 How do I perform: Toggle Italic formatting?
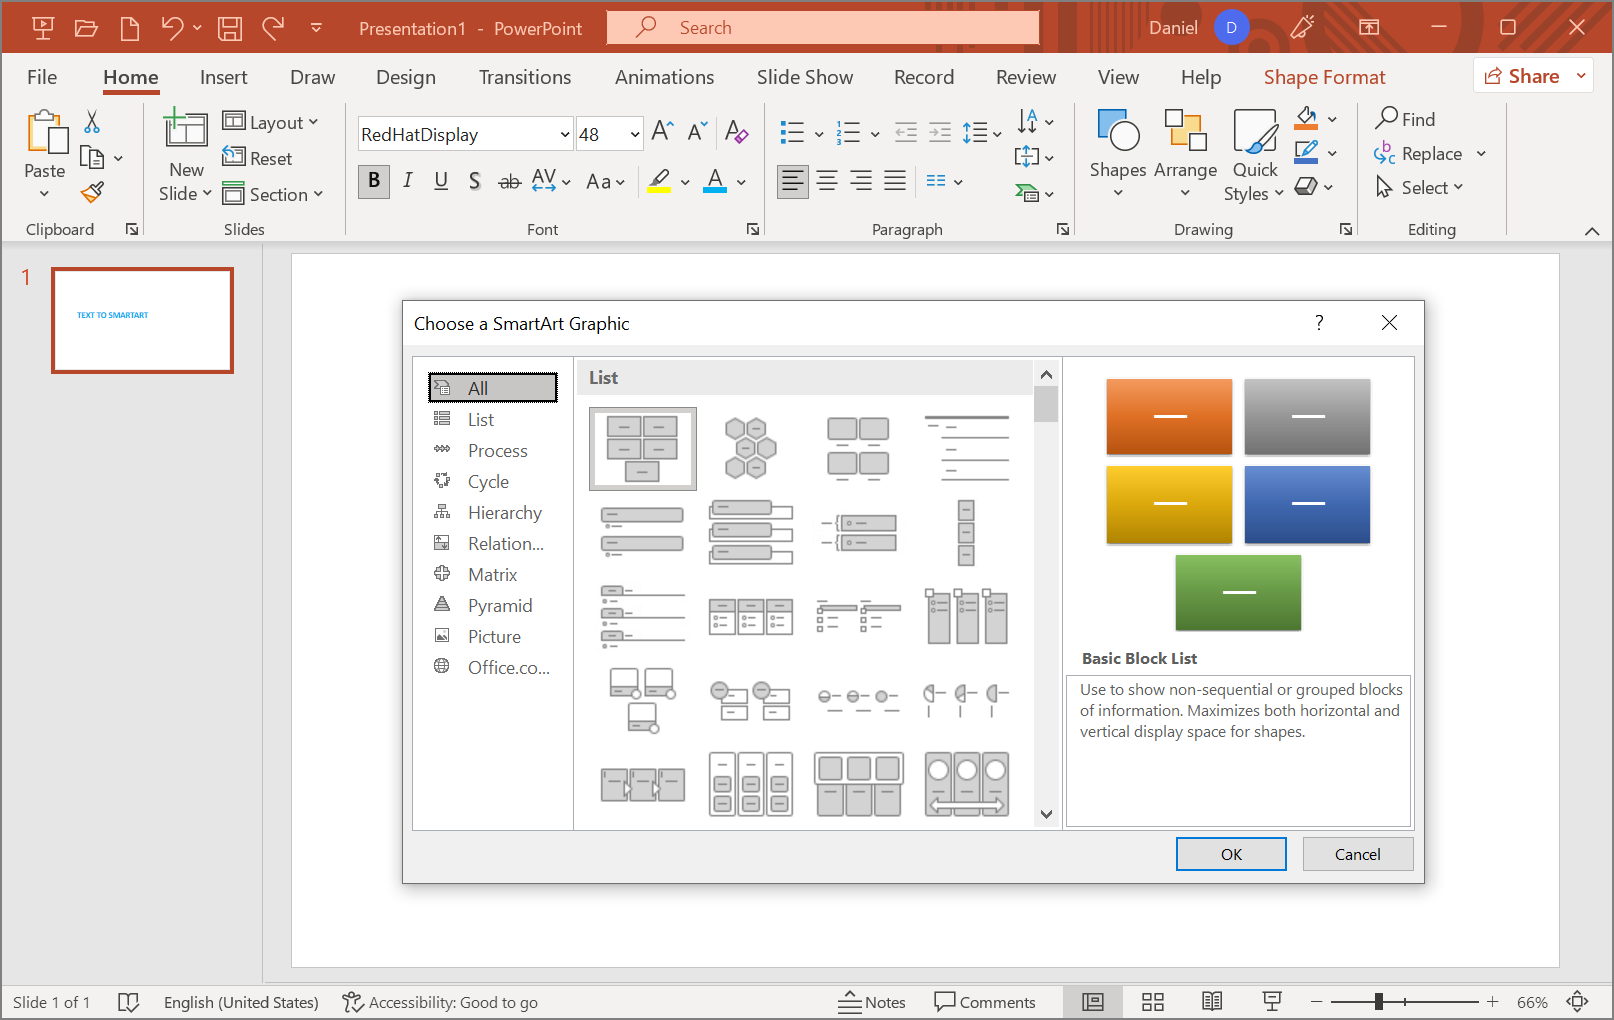click(x=407, y=181)
